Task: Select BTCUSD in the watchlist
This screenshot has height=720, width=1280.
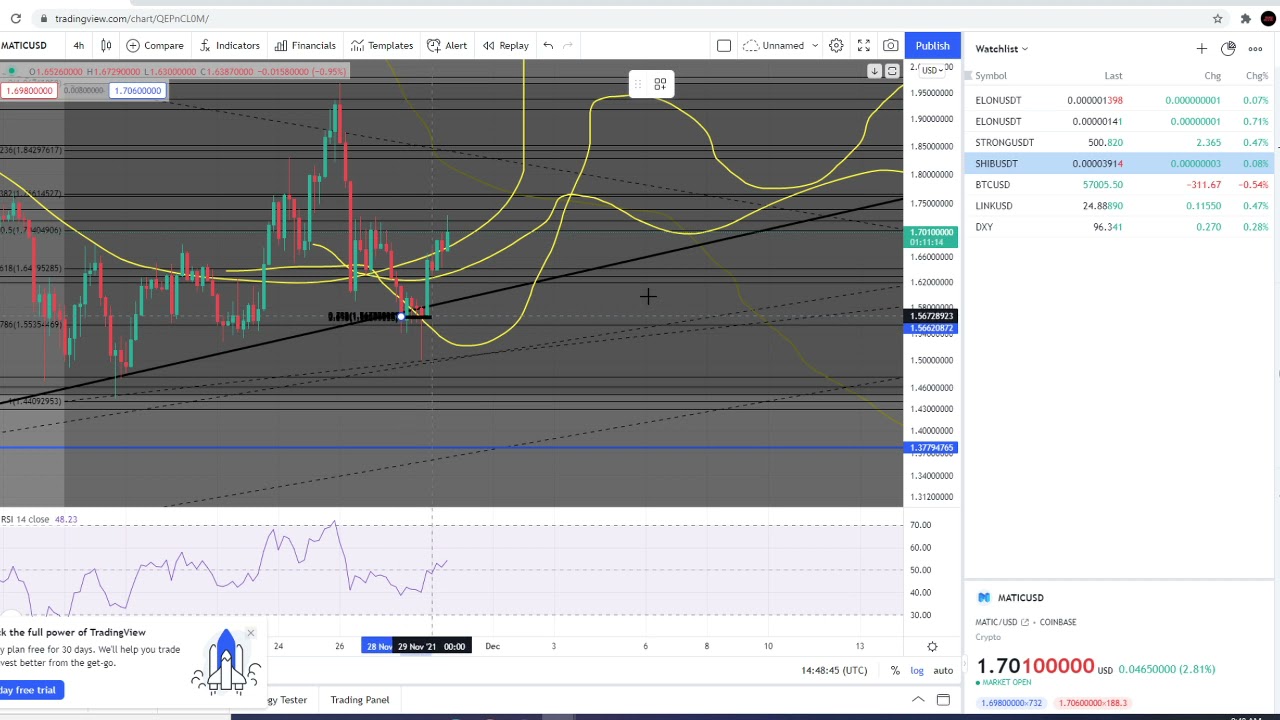Action: pos(1121,184)
